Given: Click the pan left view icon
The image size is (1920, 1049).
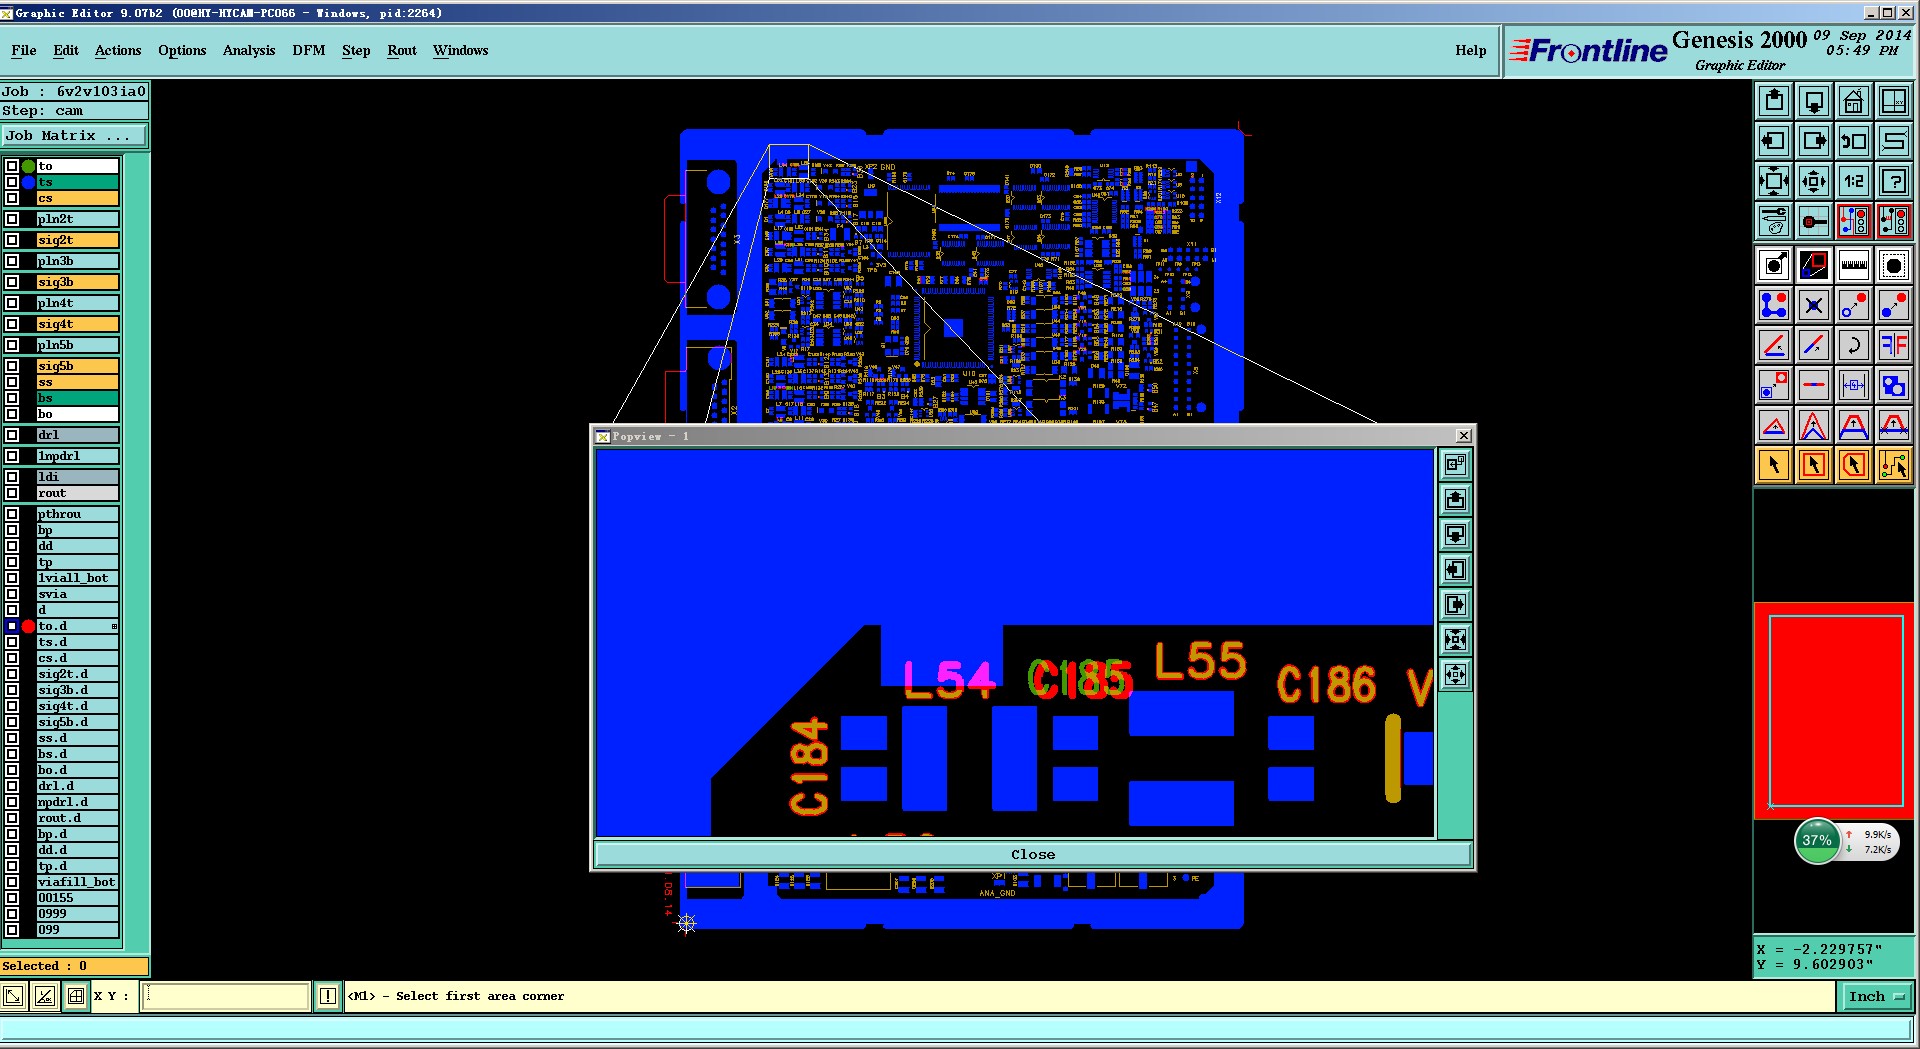Looking at the screenshot, I should (1774, 141).
